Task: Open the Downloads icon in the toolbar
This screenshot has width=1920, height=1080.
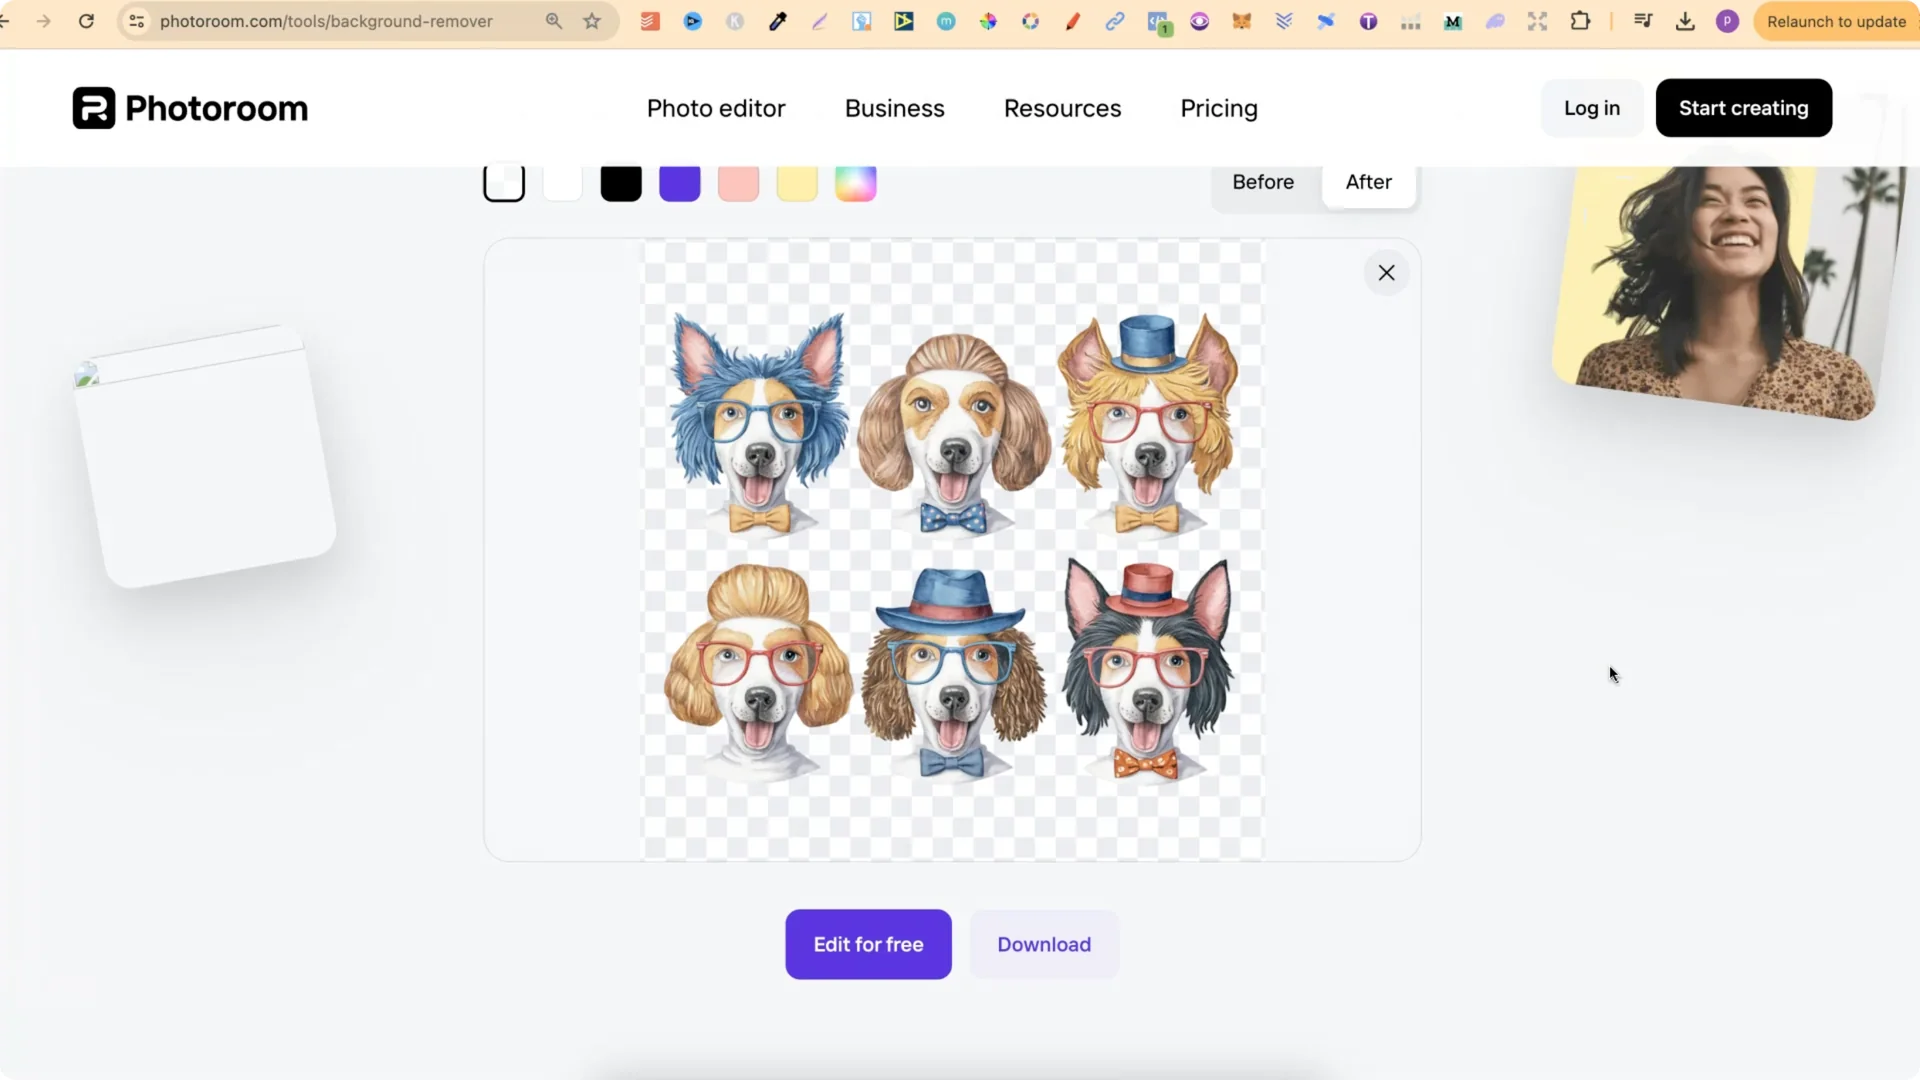Action: [x=1686, y=21]
